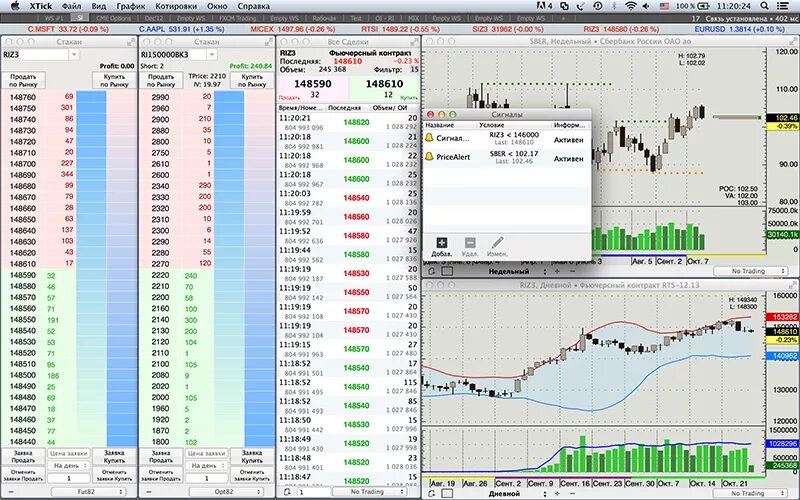This screenshot has height=500, width=800.
Task: Click Заявка Продать in RIZ3 Стакан
Action: click(x=23, y=457)
